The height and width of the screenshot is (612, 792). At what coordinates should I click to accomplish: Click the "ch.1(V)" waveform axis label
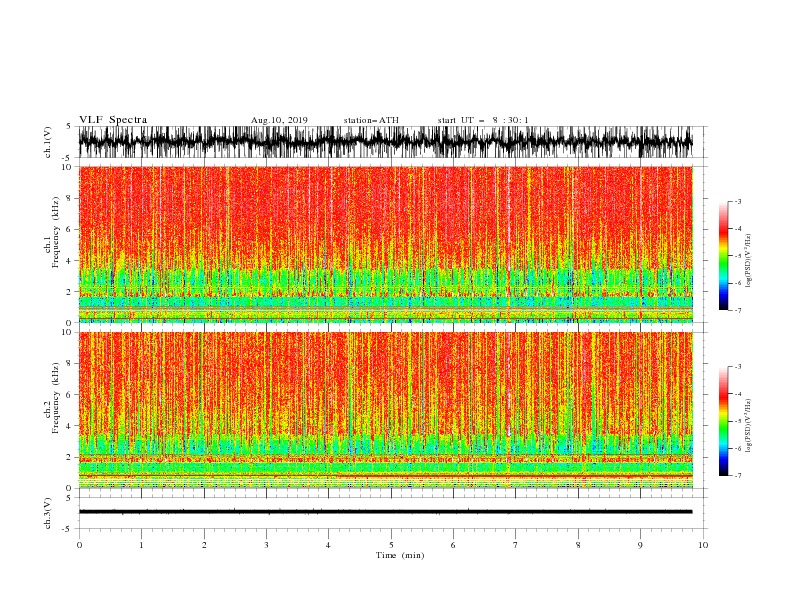click(x=48, y=142)
